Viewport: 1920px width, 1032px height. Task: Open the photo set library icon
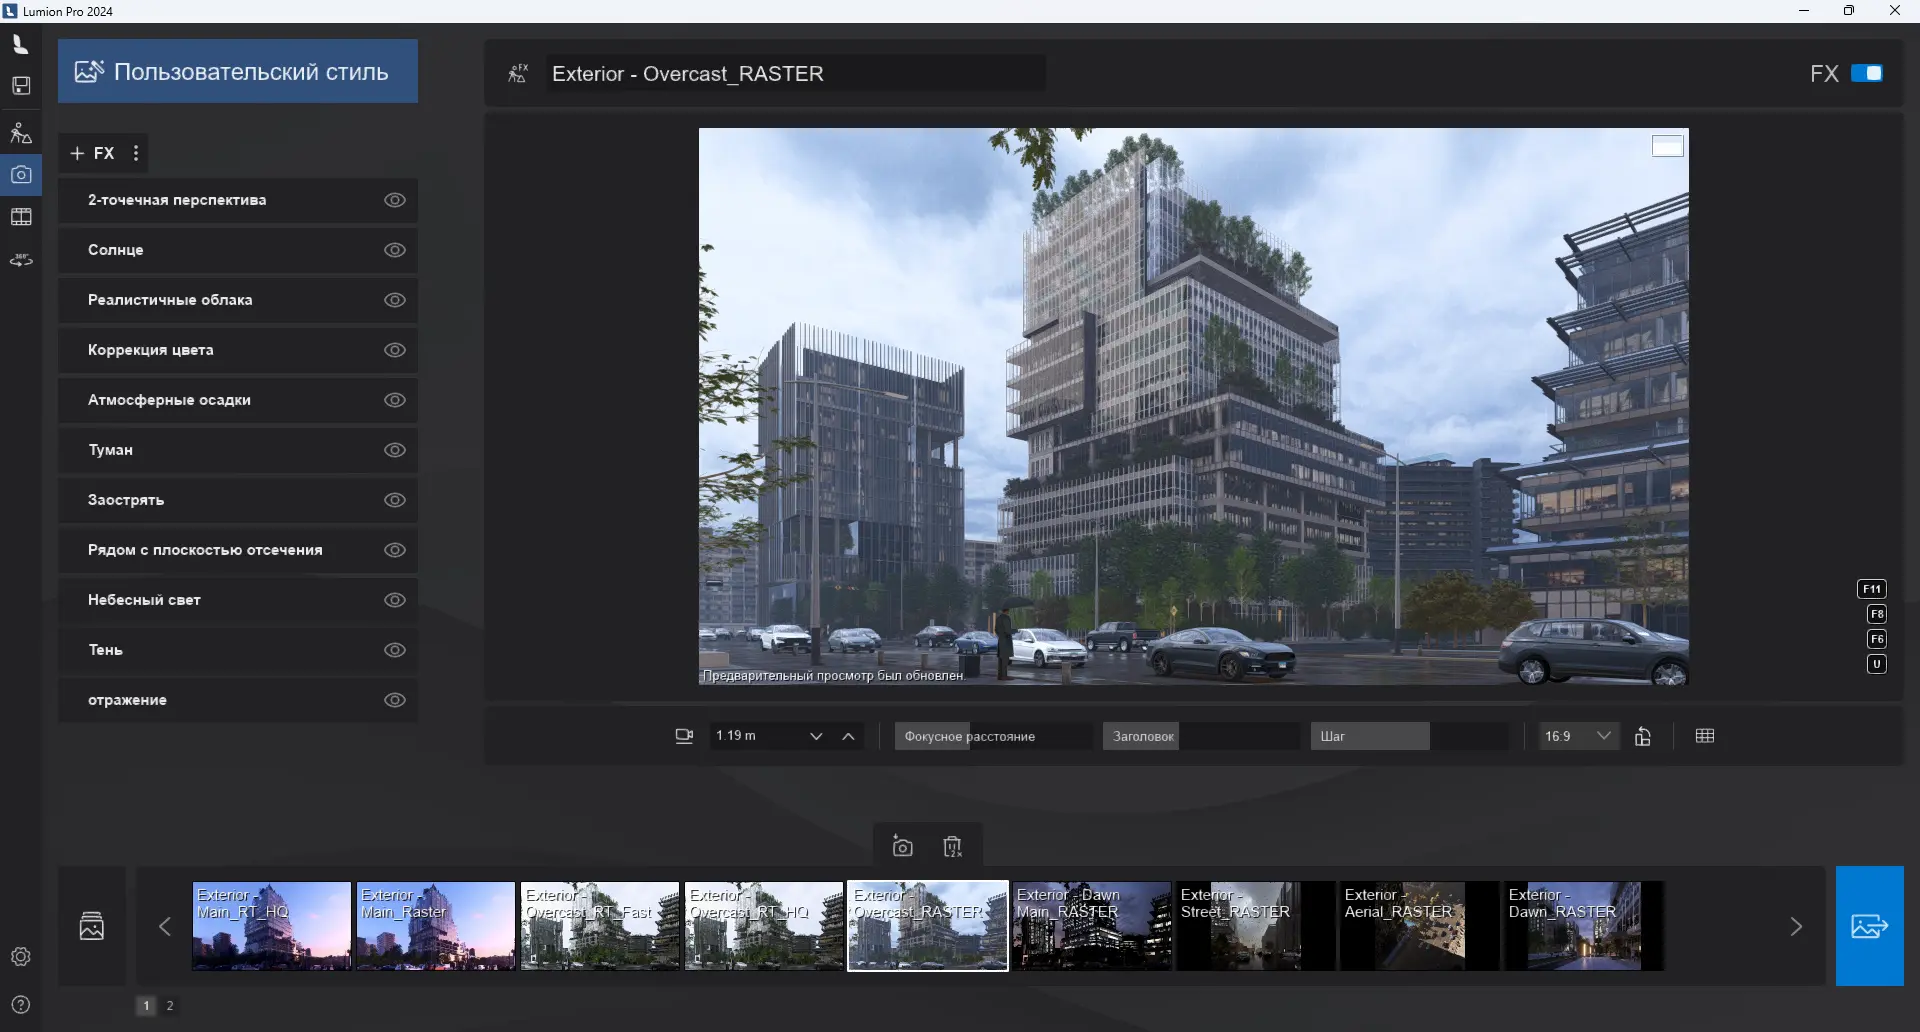[92, 926]
